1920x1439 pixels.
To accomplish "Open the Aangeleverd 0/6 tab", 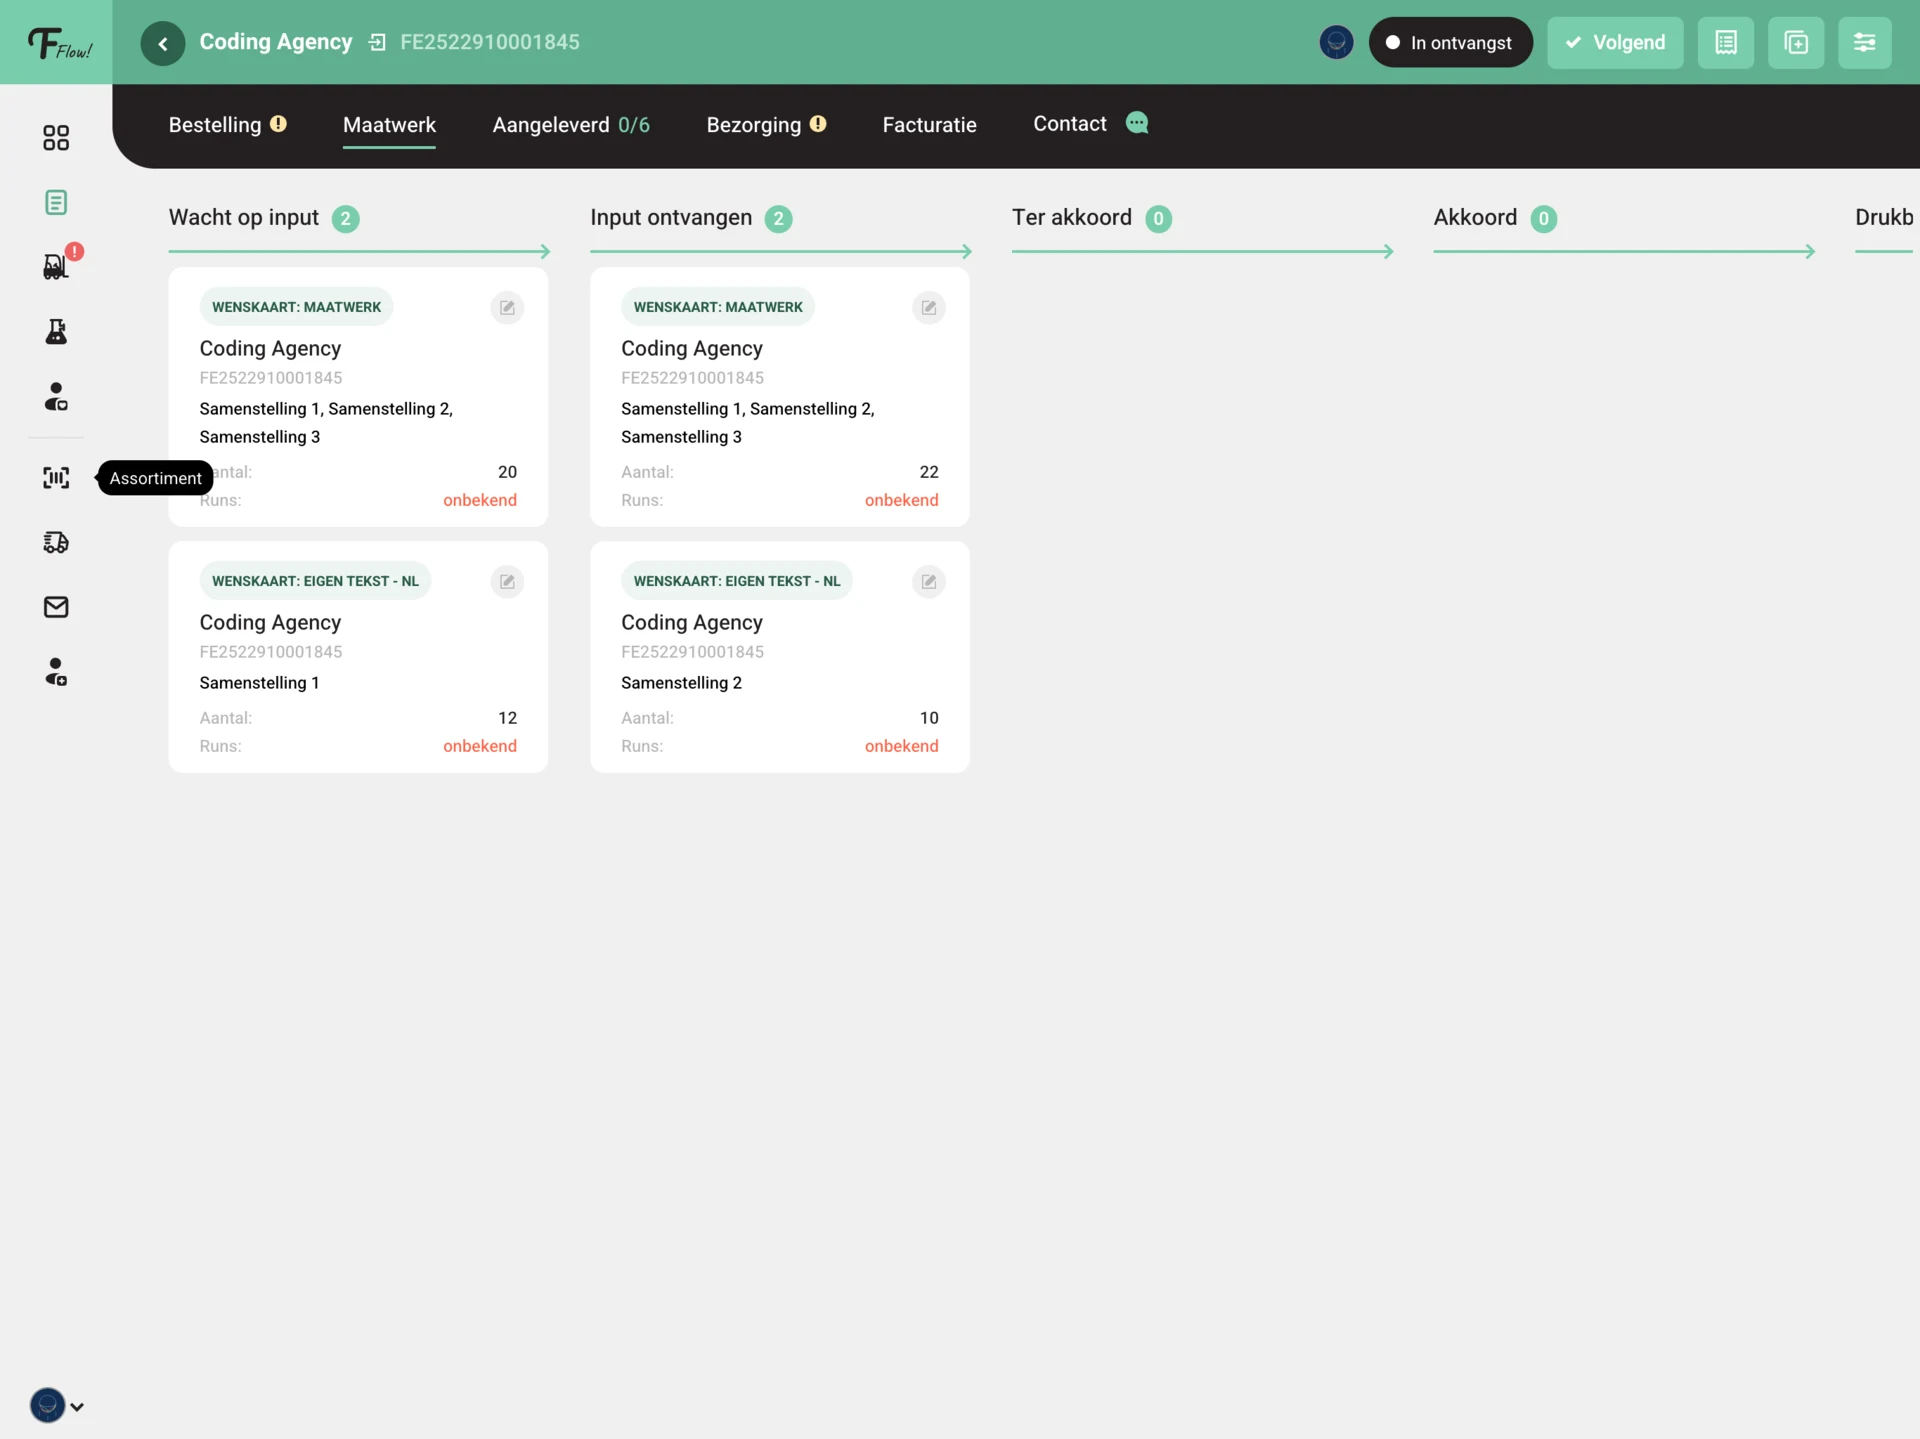I will (570, 125).
